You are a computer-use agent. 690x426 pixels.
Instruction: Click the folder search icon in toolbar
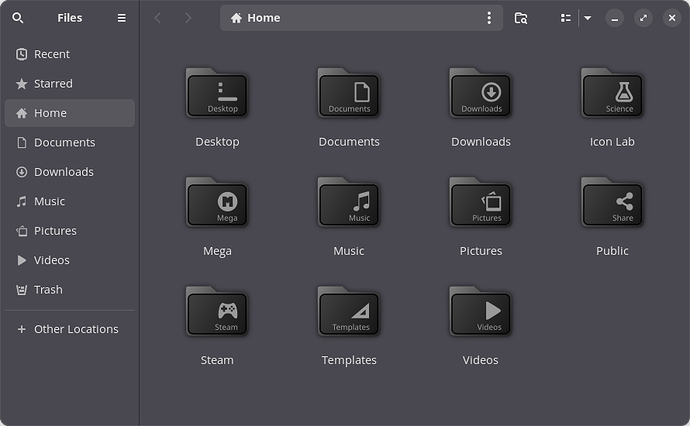click(x=521, y=18)
